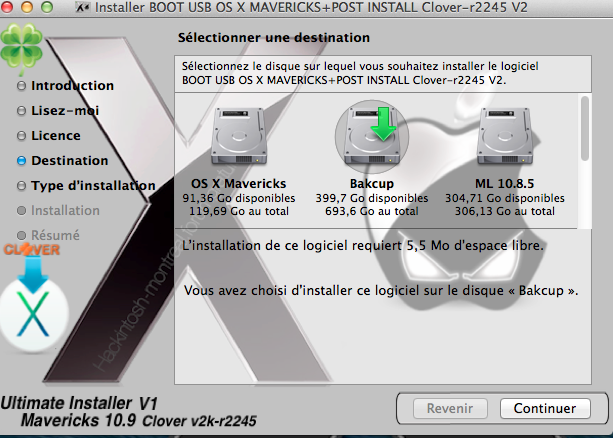Click the 'Ultimate Installer V1' caption

pyautogui.click(x=79, y=403)
